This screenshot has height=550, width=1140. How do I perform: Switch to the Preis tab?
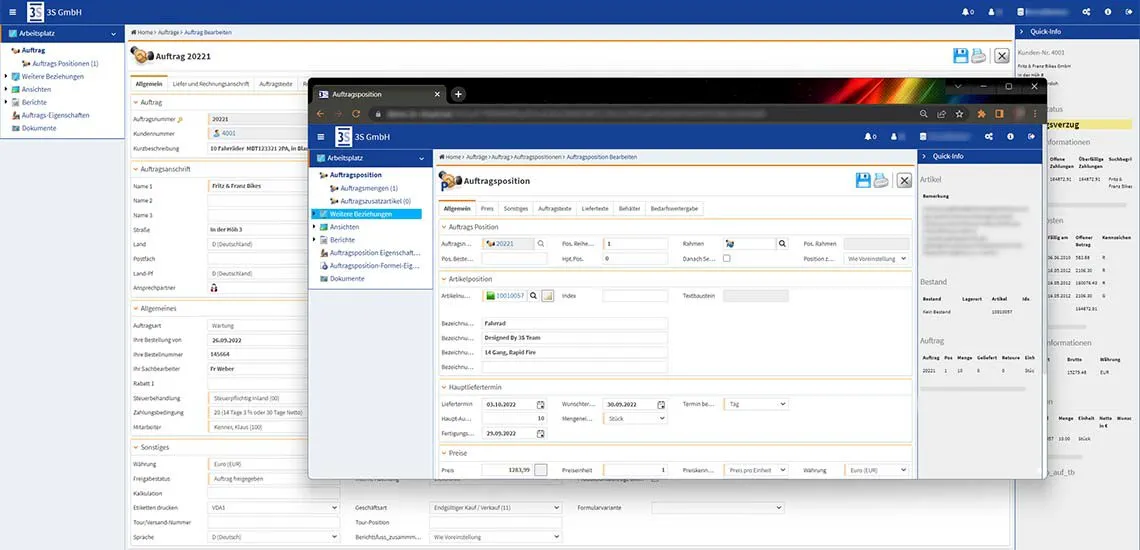point(487,208)
